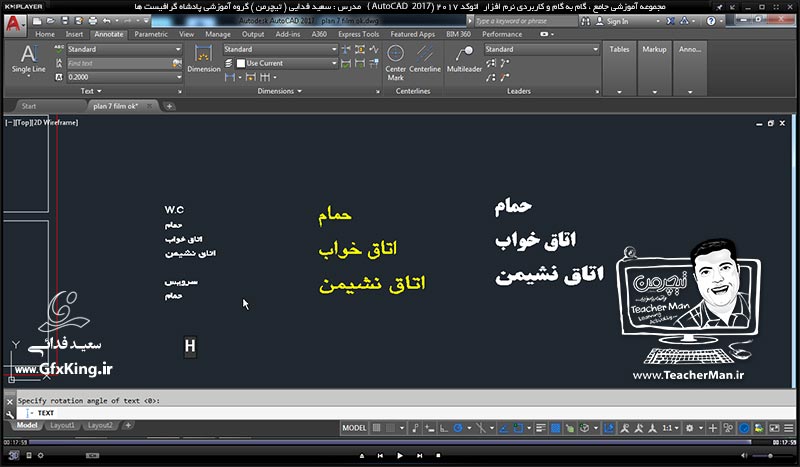Toggle snap mode in status bar
Image resolution: width=800 pixels, height=467 pixels.
390,428
